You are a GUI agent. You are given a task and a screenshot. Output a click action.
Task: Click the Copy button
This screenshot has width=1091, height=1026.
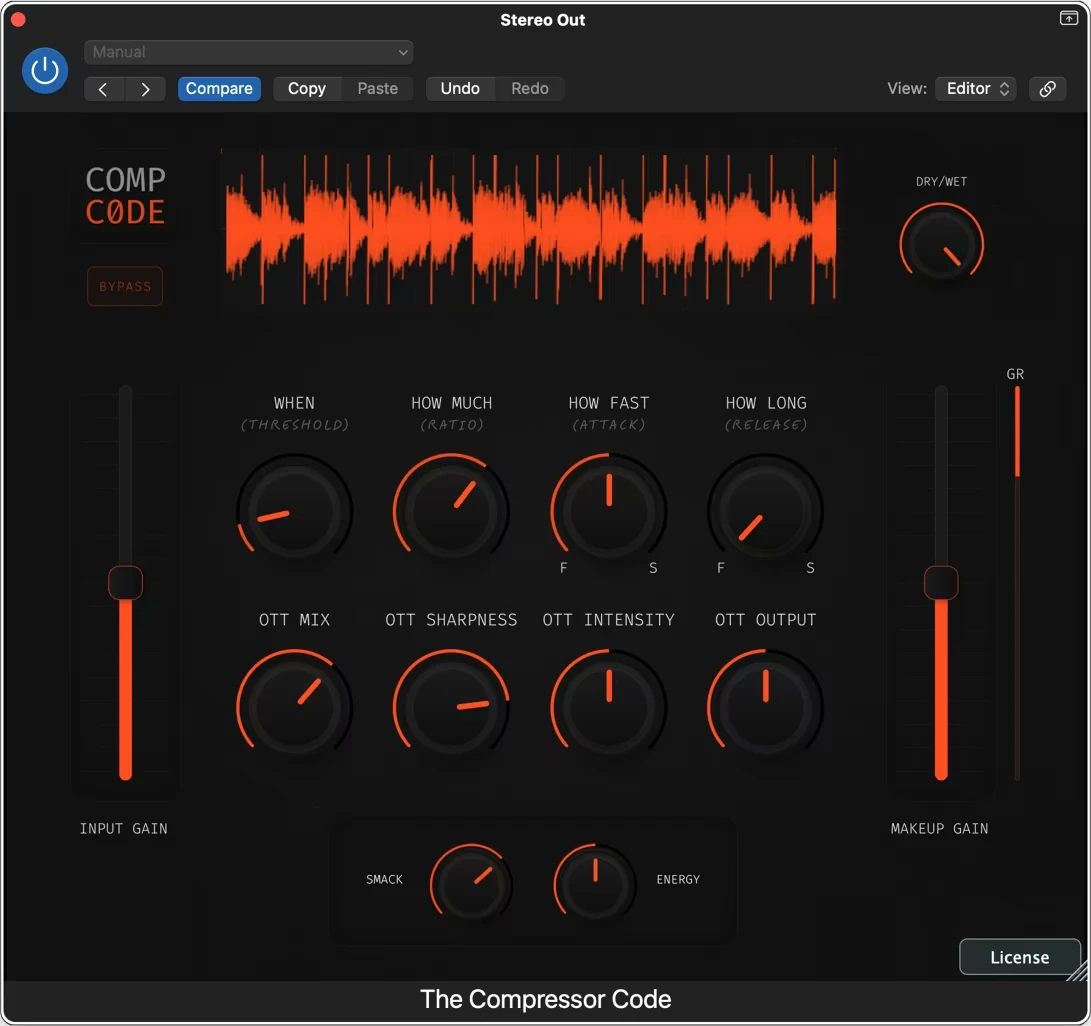click(307, 89)
